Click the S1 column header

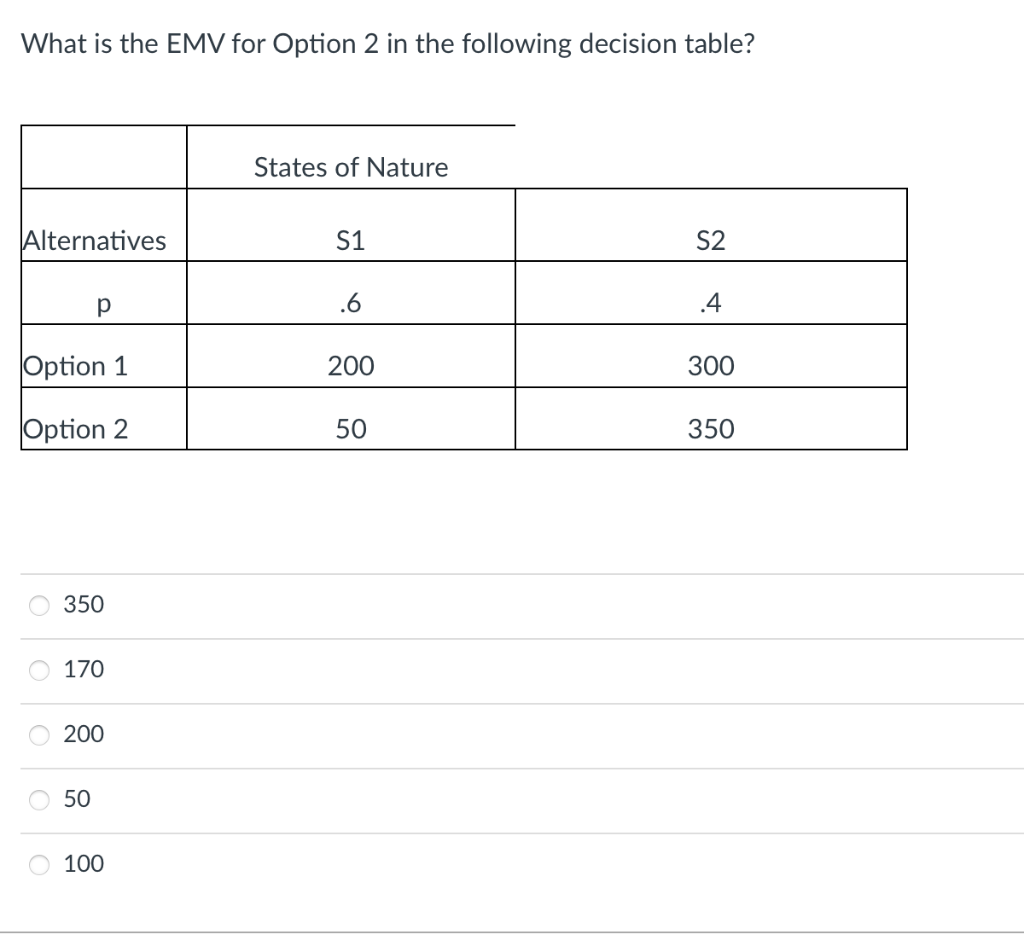click(x=351, y=240)
